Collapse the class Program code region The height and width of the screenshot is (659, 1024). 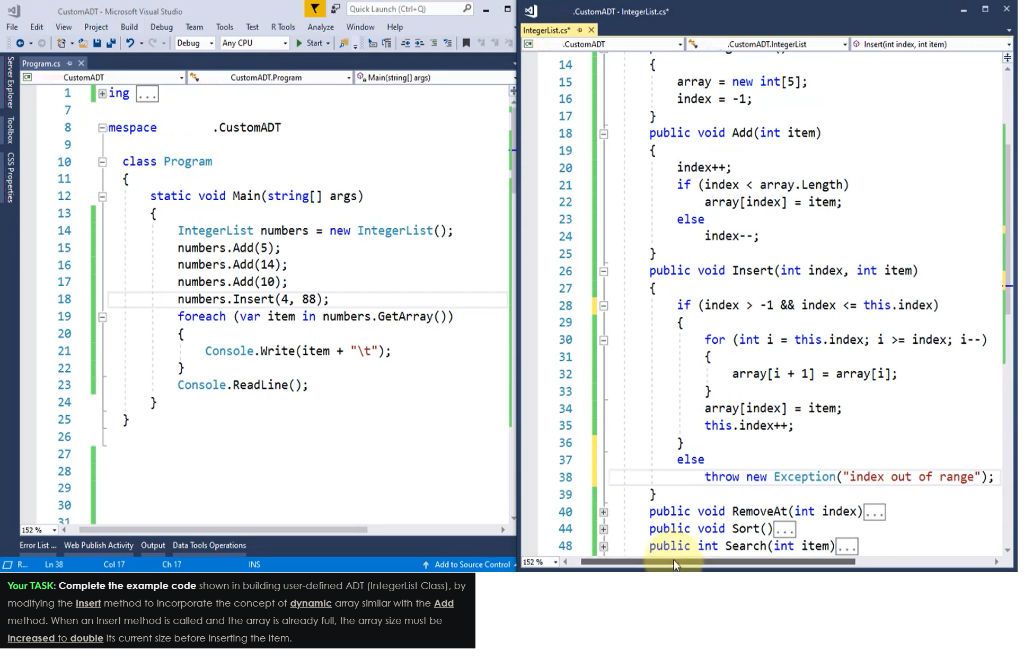coord(104,161)
